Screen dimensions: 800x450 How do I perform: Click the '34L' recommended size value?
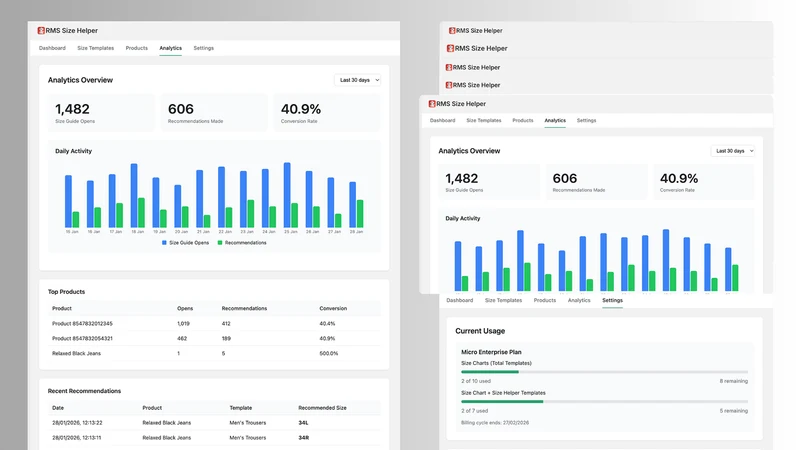pos(303,422)
